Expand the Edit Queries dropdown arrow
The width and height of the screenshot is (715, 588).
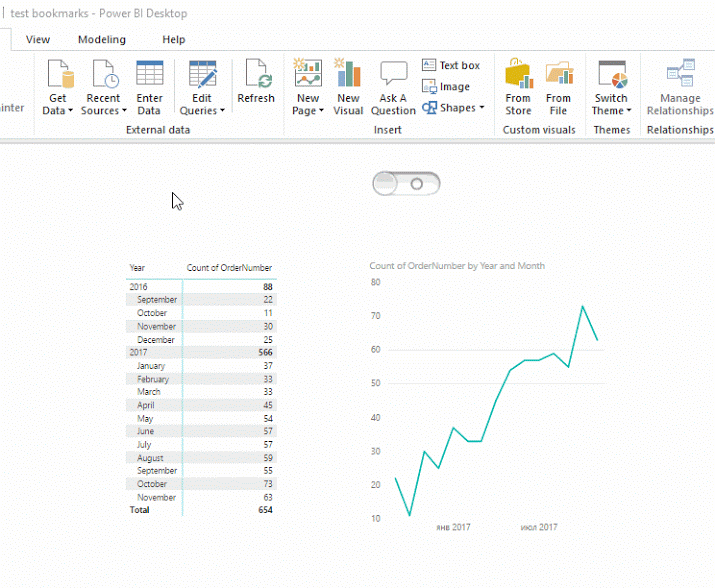tap(222, 111)
